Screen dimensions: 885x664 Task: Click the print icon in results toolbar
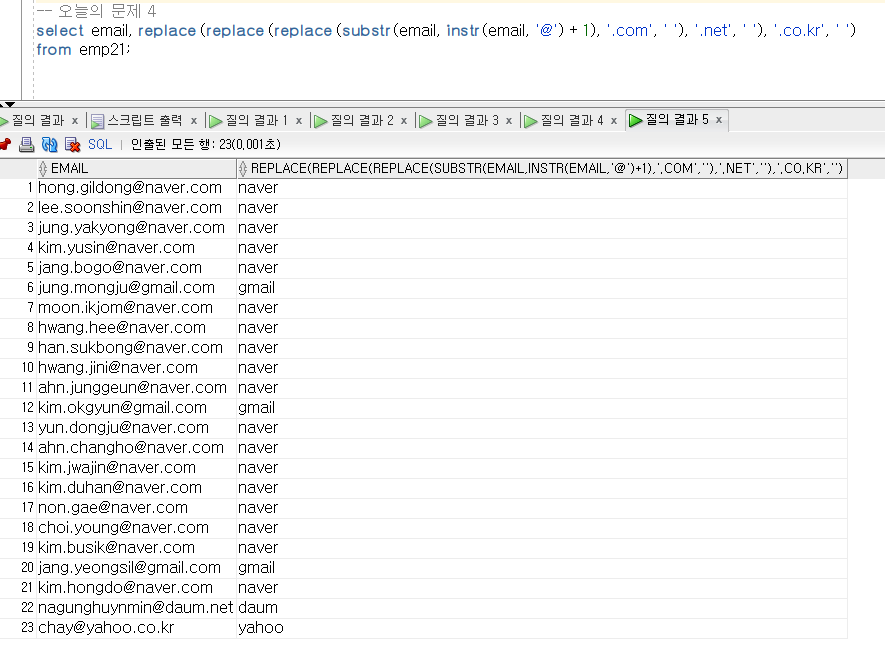(26, 145)
